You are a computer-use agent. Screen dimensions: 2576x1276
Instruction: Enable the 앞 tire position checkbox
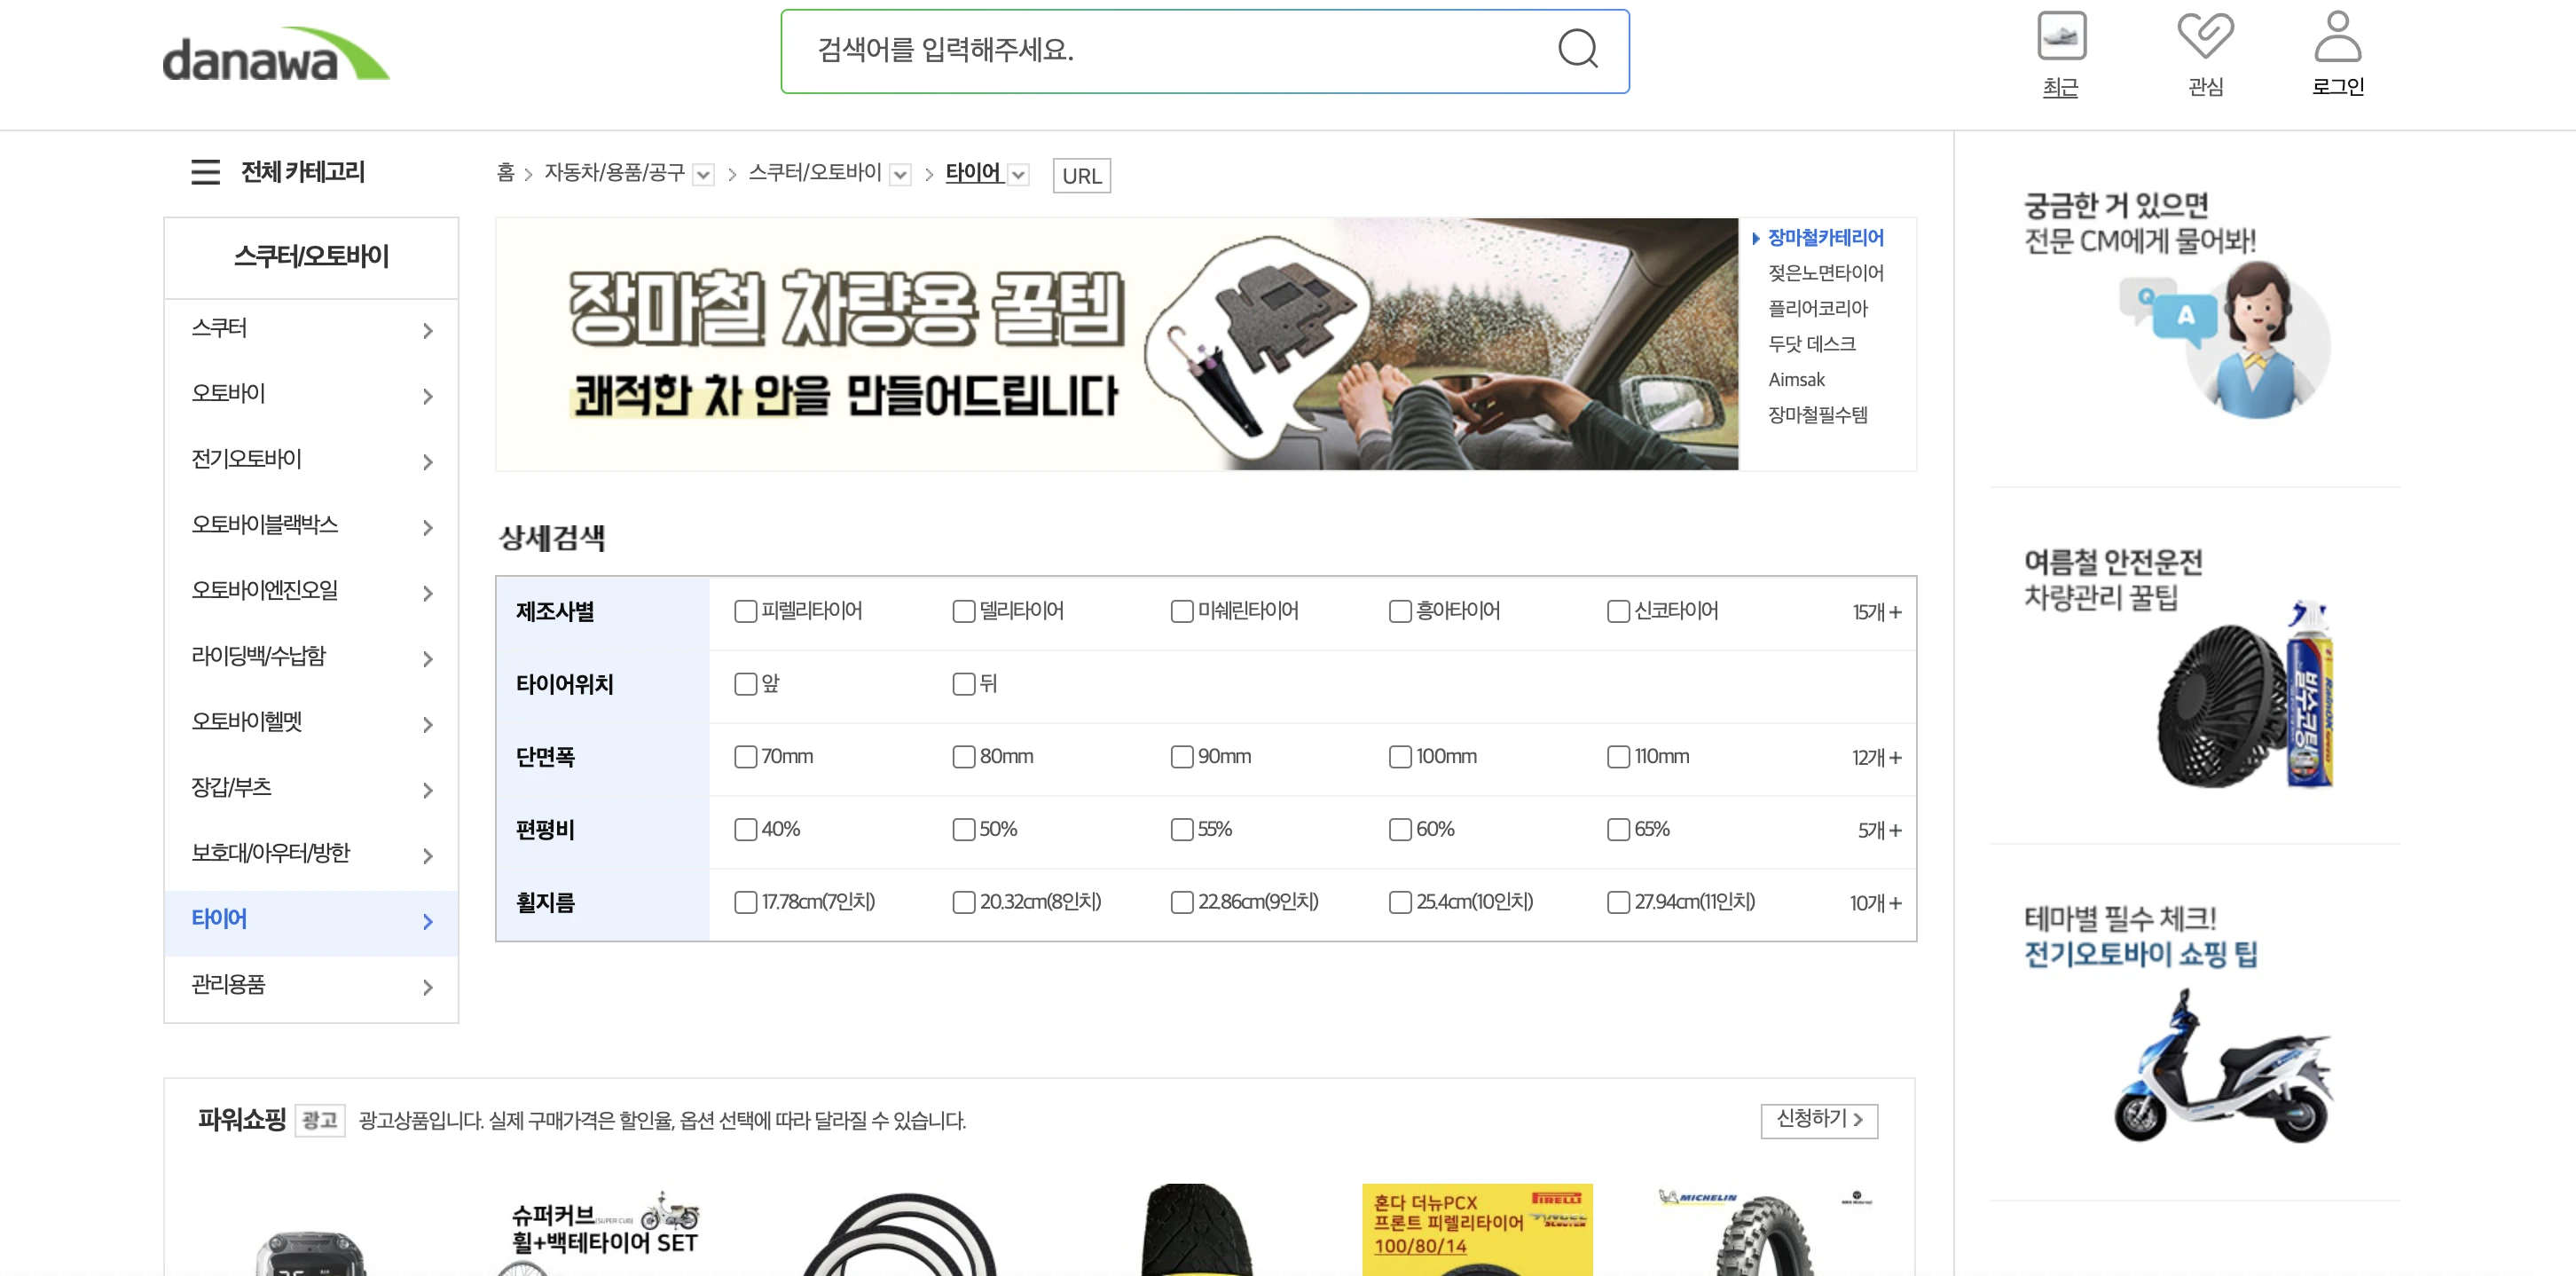click(744, 684)
